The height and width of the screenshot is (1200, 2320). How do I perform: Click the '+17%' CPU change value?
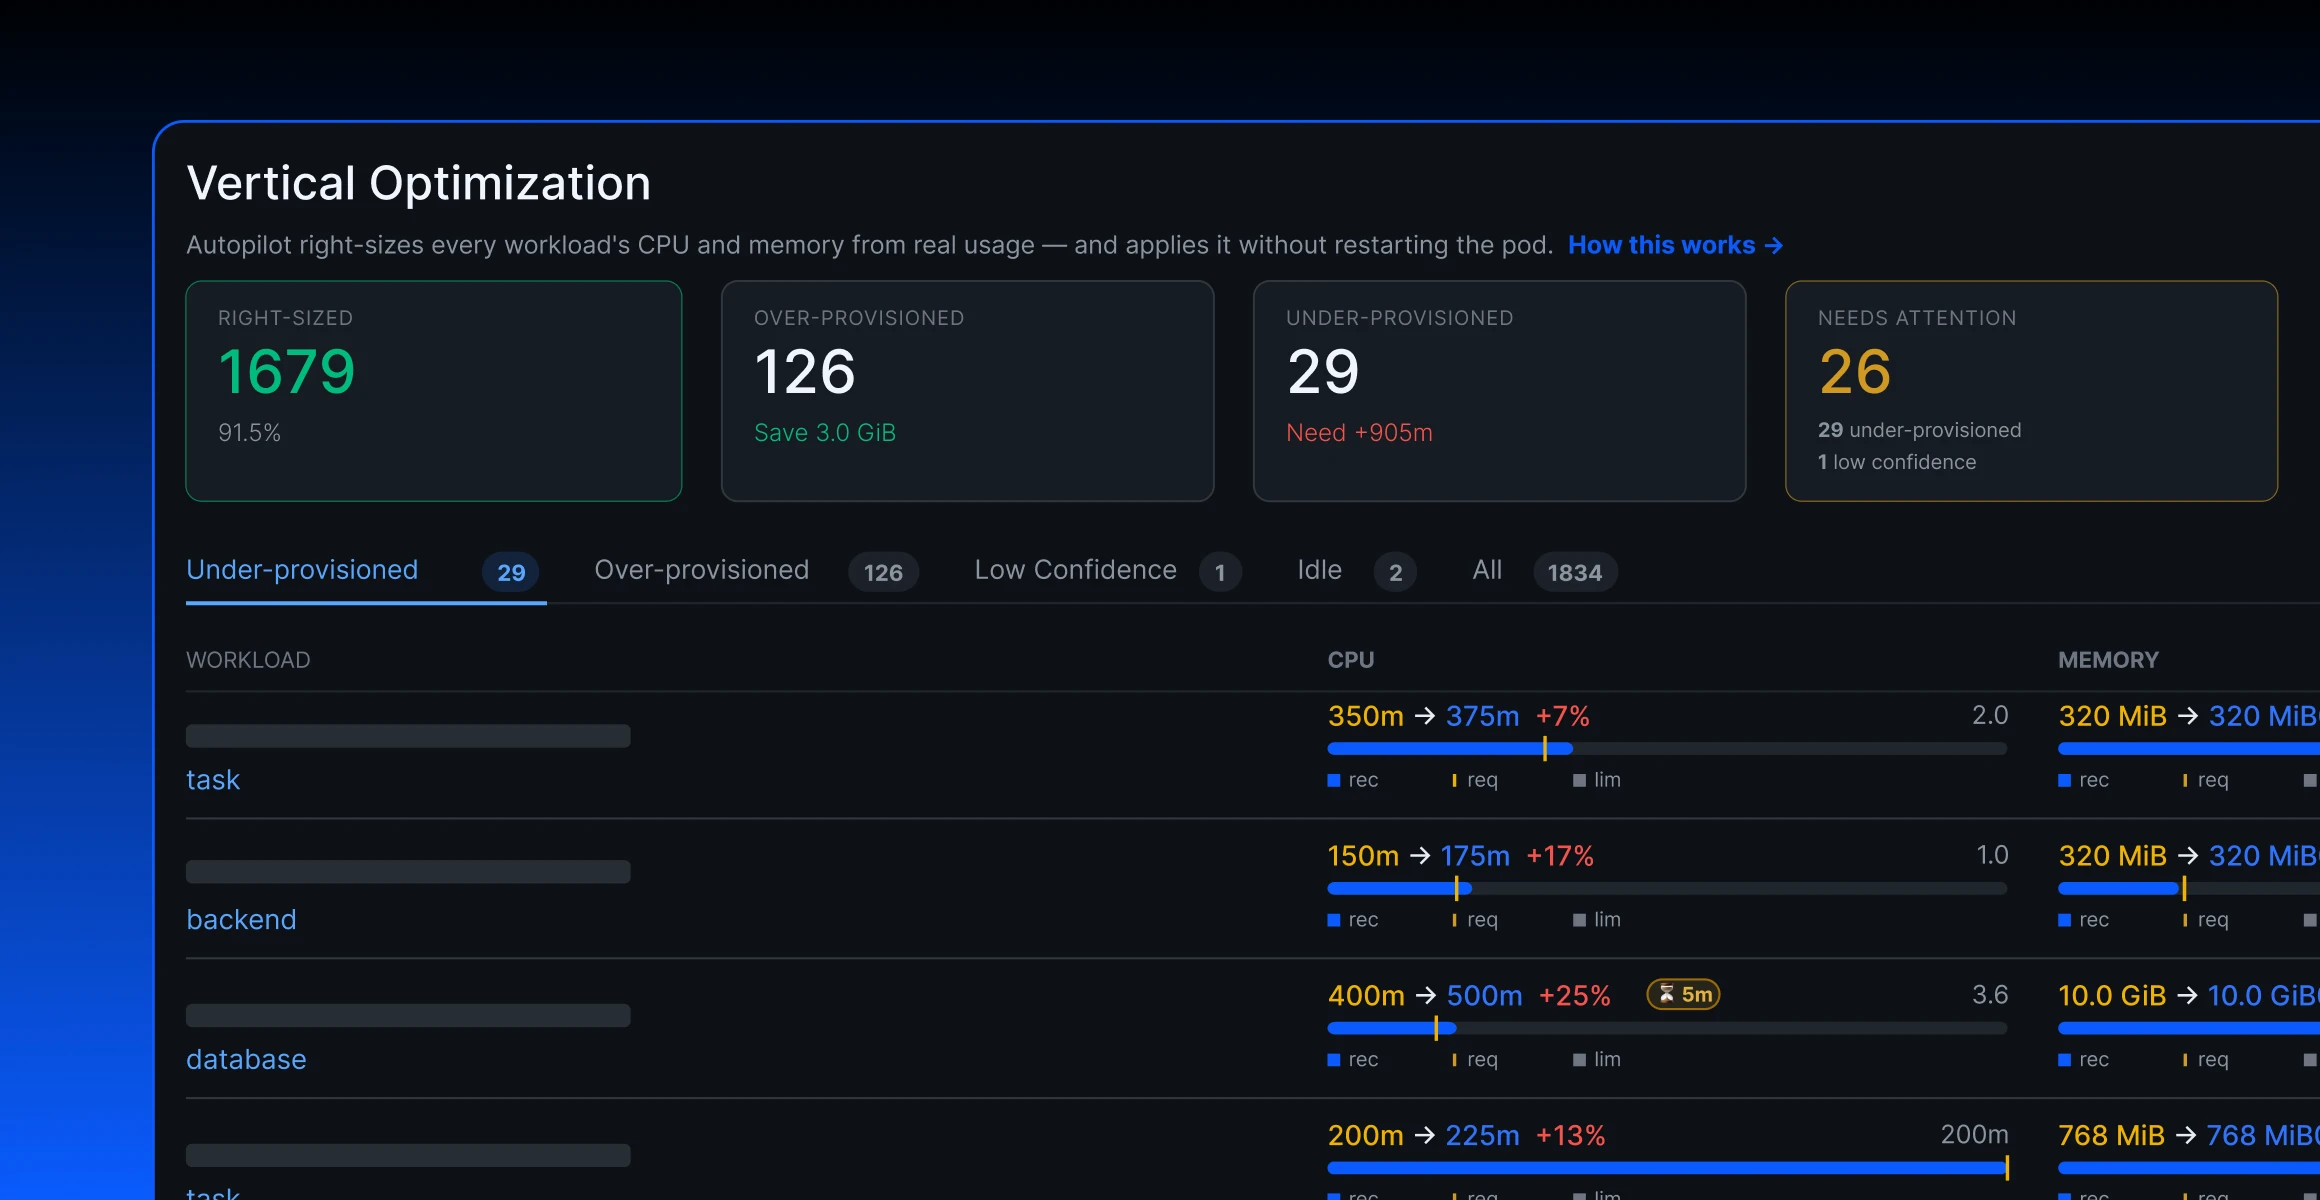click(x=1560, y=856)
